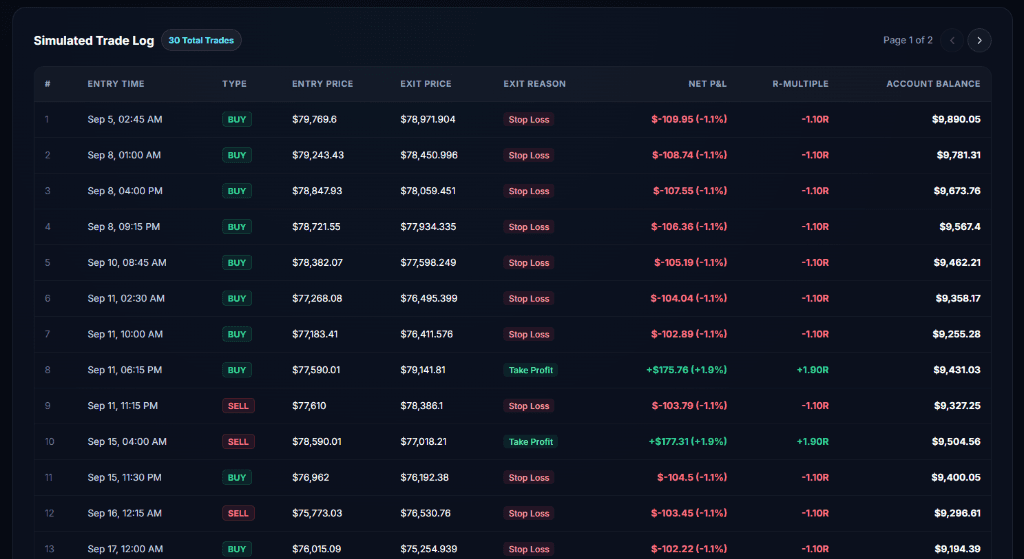
Task: Click net P&L $-107.55 (-1.1%)
Action: (690, 191)
